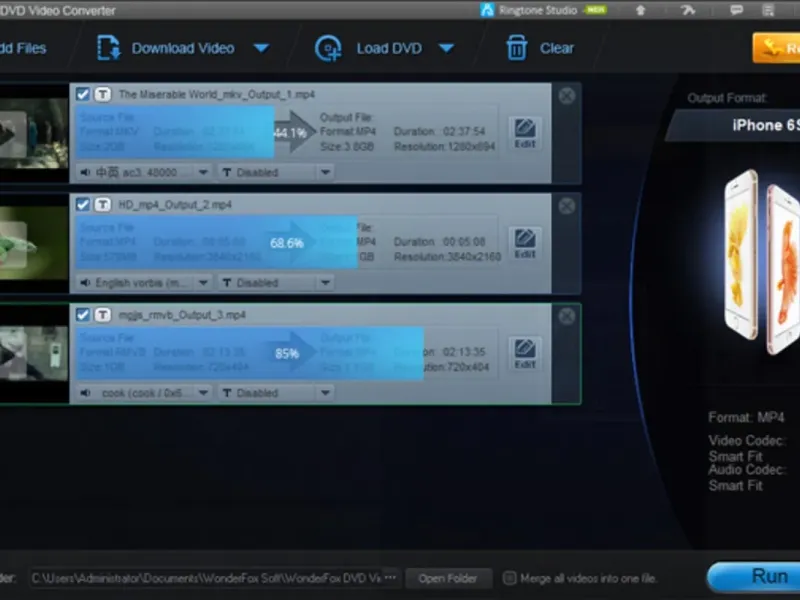Edit the mgjs_rmvb_Output_3.mp4 video
This screenshot has width=800, height=600.
click(x=525, y=353)
